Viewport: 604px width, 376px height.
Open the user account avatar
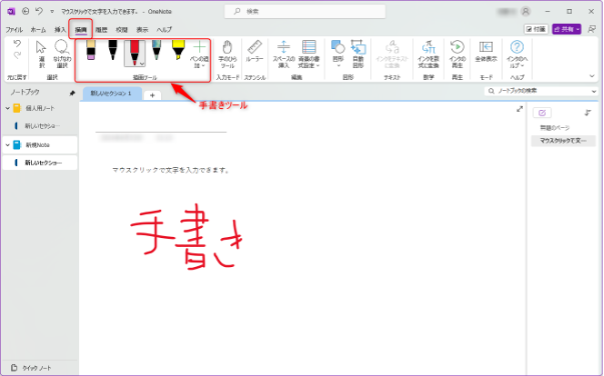[525, 12]
